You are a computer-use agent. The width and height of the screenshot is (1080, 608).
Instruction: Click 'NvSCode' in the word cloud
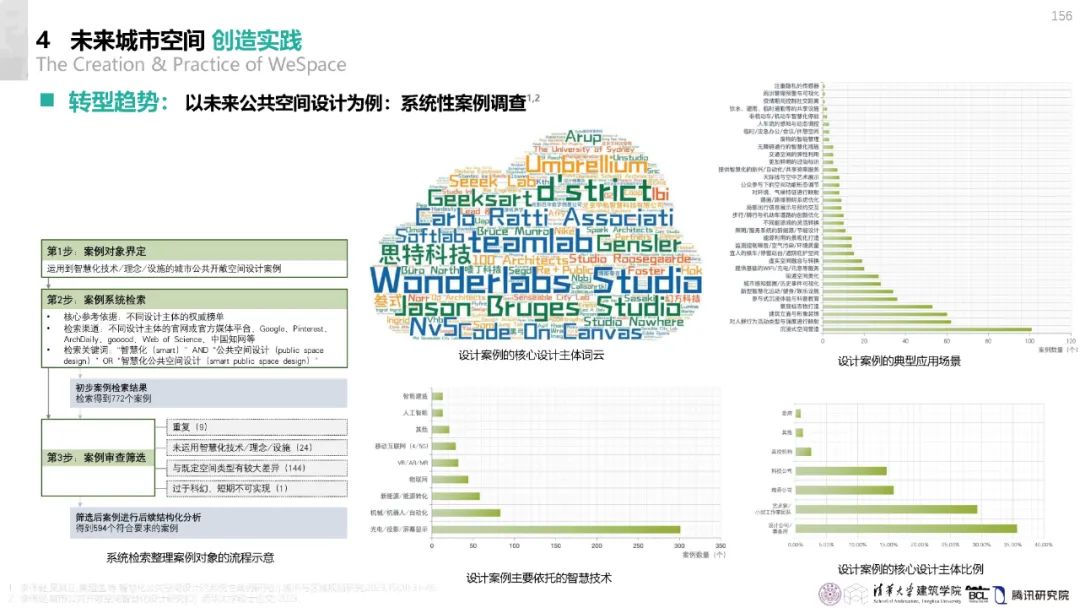pyautogui.click(x=460, y=328)
